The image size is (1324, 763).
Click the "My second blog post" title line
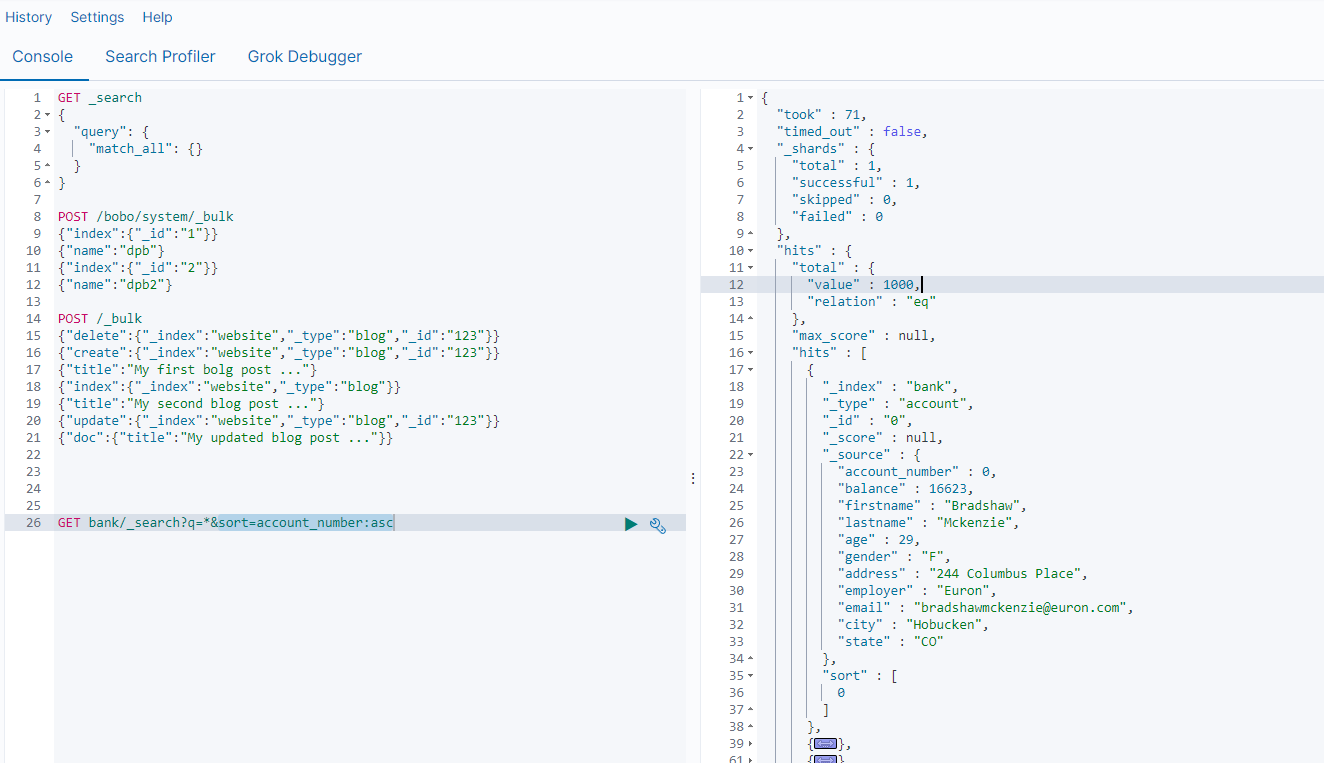pos(192,404)
